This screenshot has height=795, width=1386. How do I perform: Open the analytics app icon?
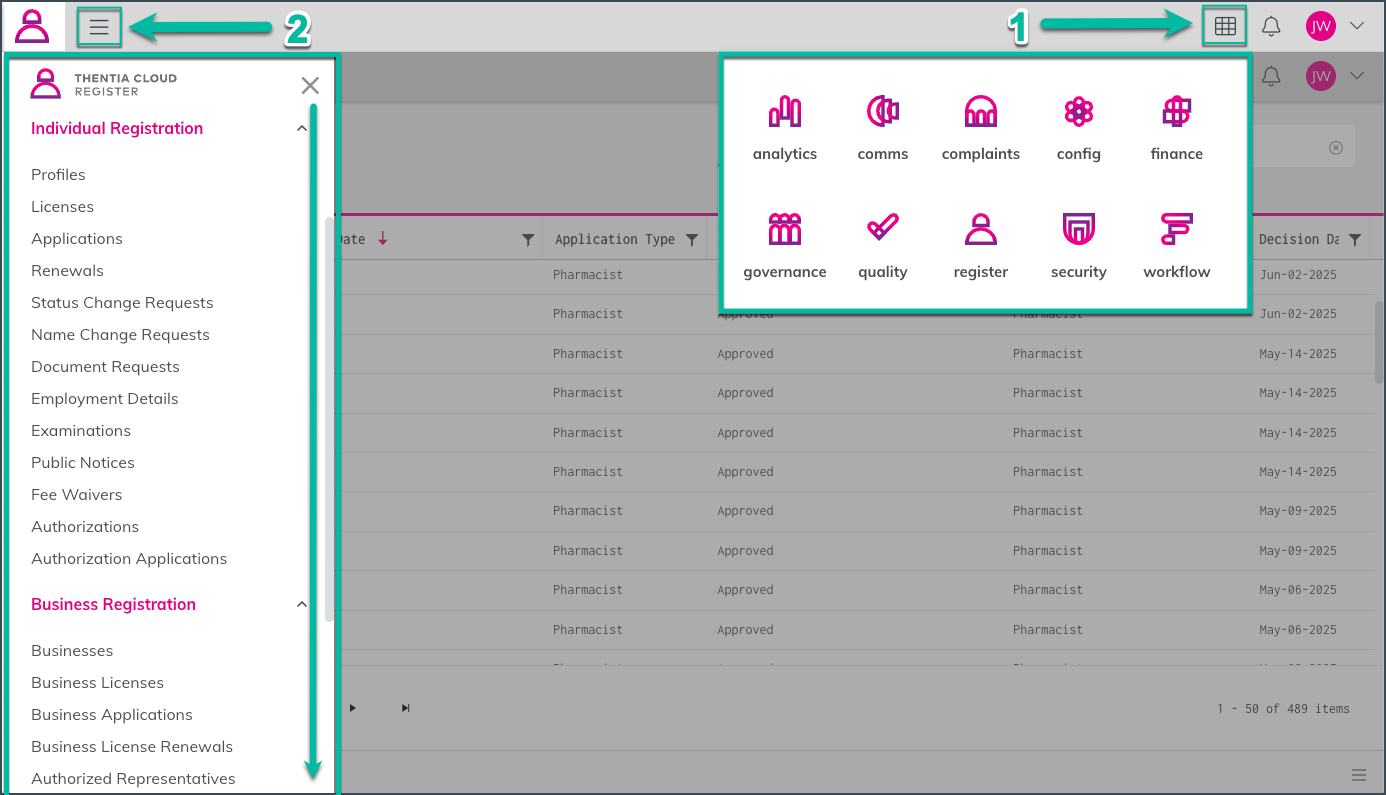(785, 128)
